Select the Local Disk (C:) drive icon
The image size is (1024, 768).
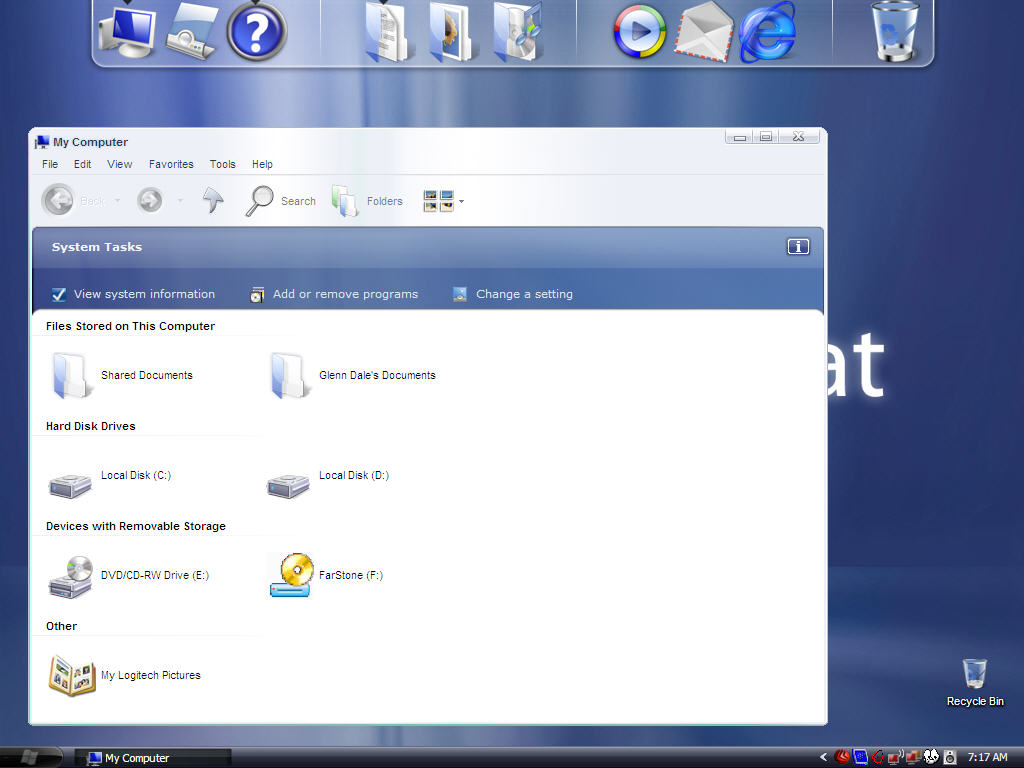(70, 486)
